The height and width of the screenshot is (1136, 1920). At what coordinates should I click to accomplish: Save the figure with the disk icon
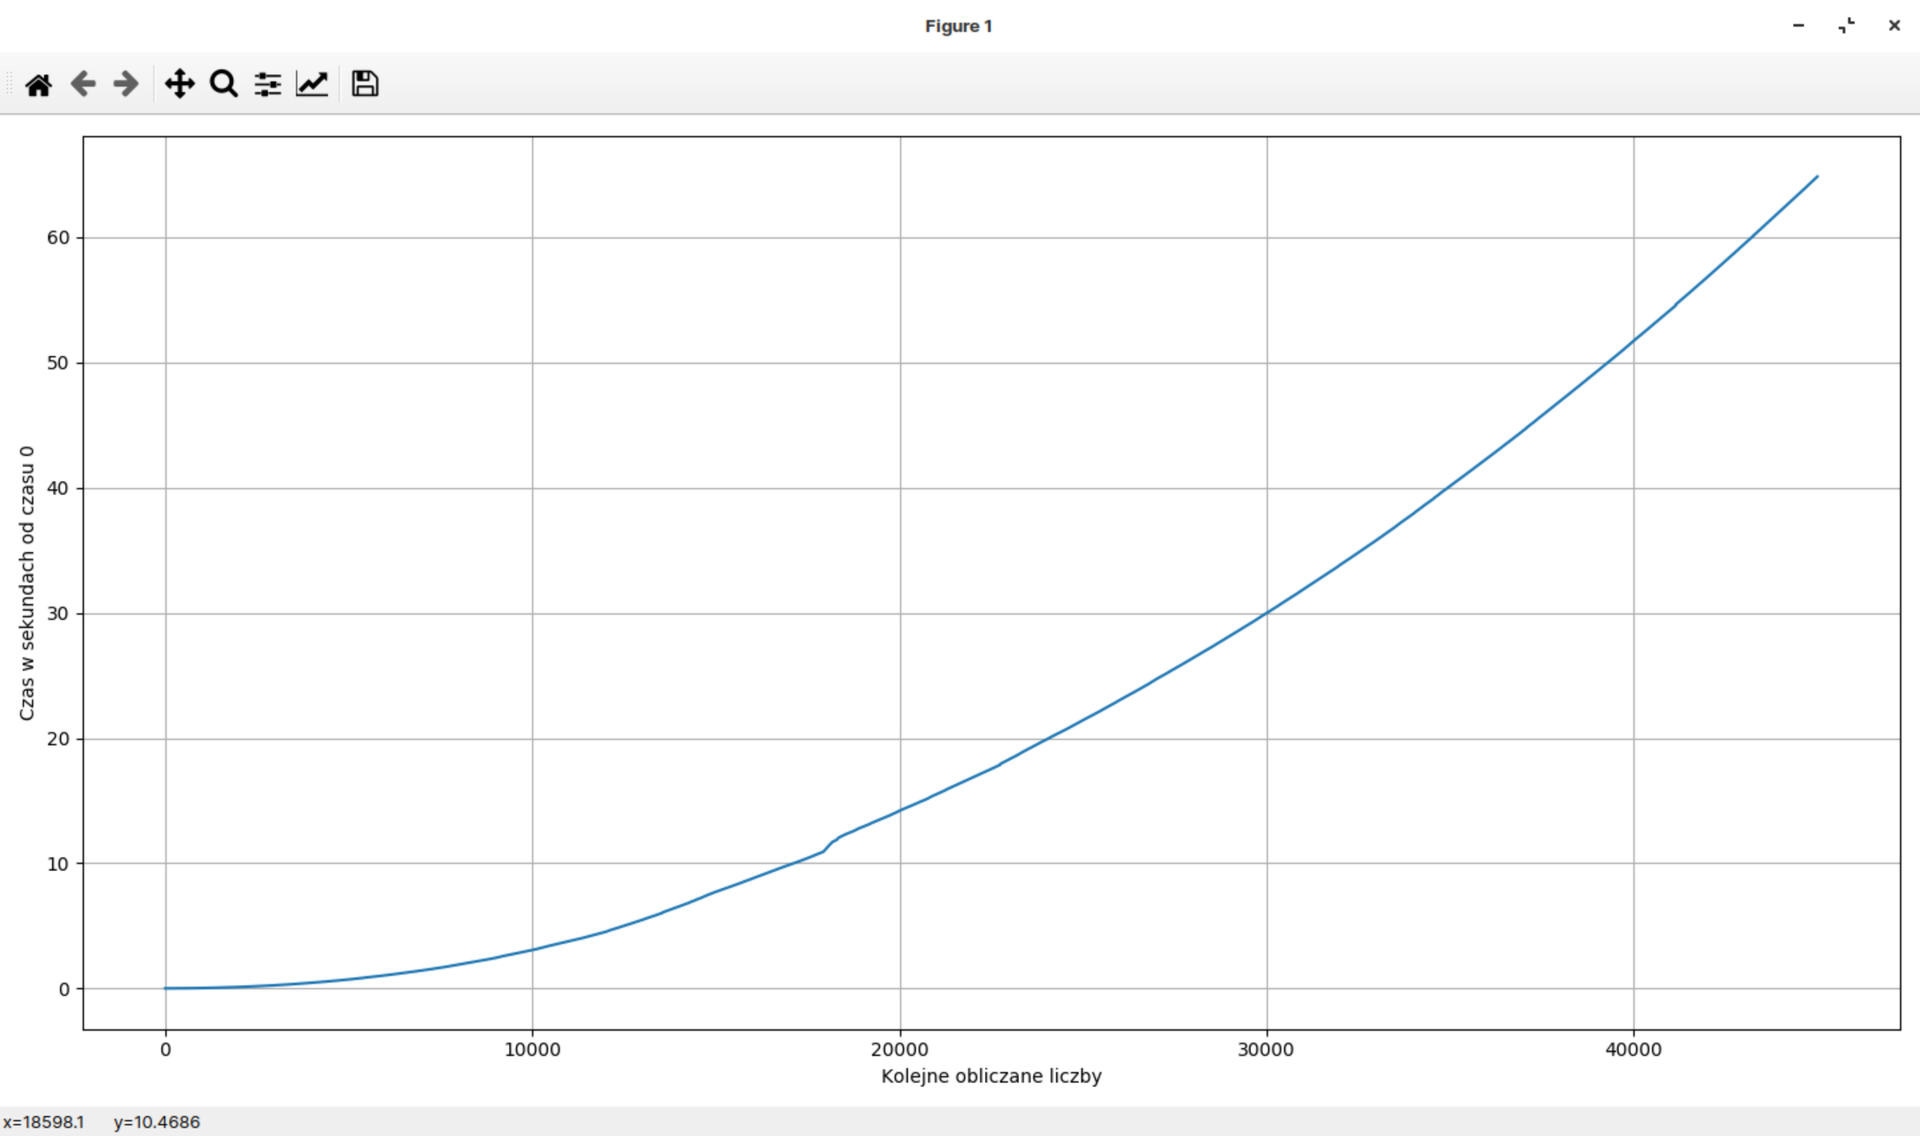coord(365,84)
